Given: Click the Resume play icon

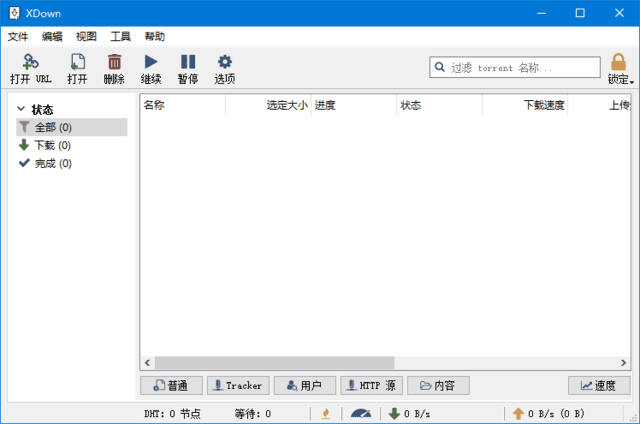Looking at the screenshot, I should [150, 62].
